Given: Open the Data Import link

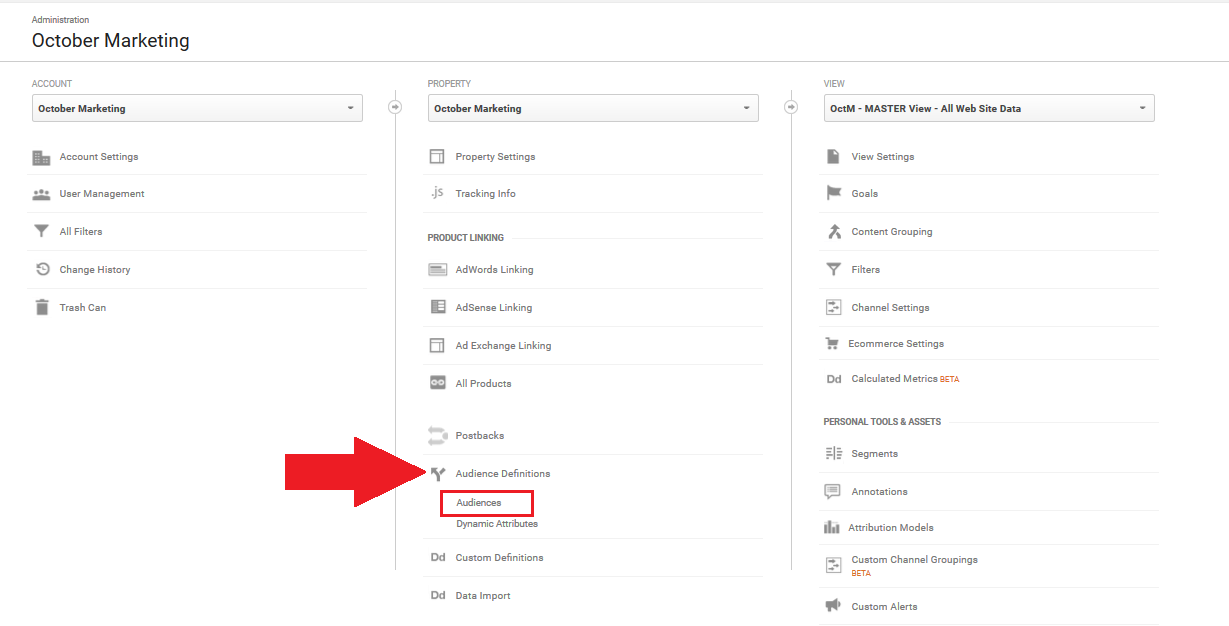Looking at the screenshot, I should point(483,596).
